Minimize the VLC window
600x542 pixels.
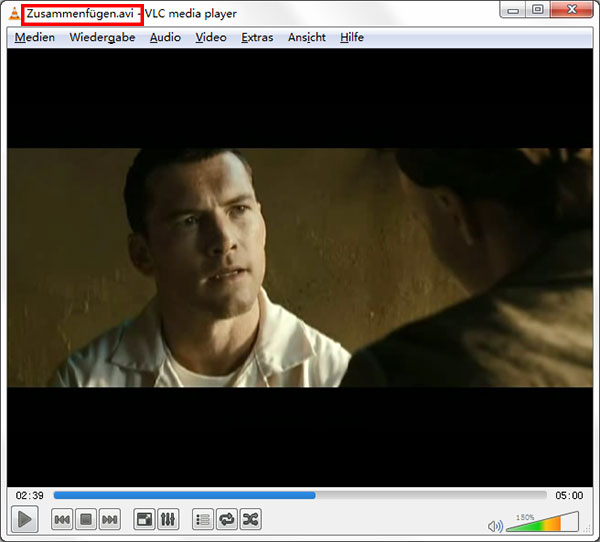click(x=513, y=10)
